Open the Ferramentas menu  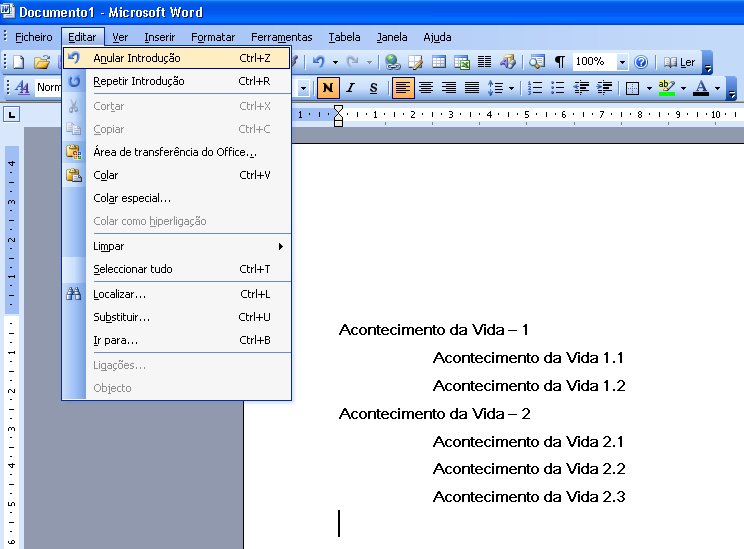click(281, 37)
